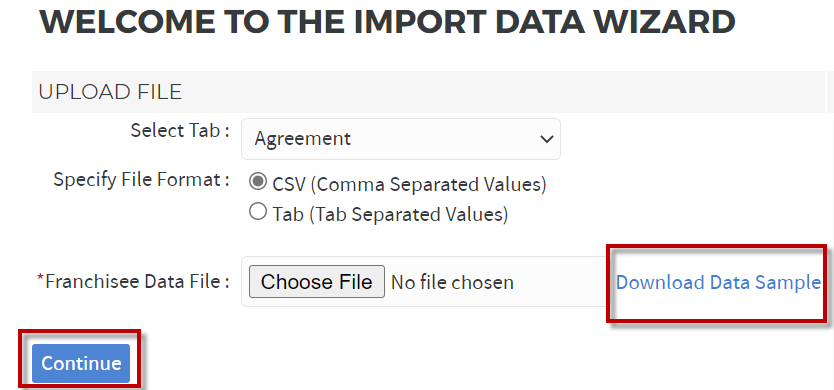The image size is (834, 390).
Task: Click the 'Specify File Format :' label
Action: click(x=141, y=180)
